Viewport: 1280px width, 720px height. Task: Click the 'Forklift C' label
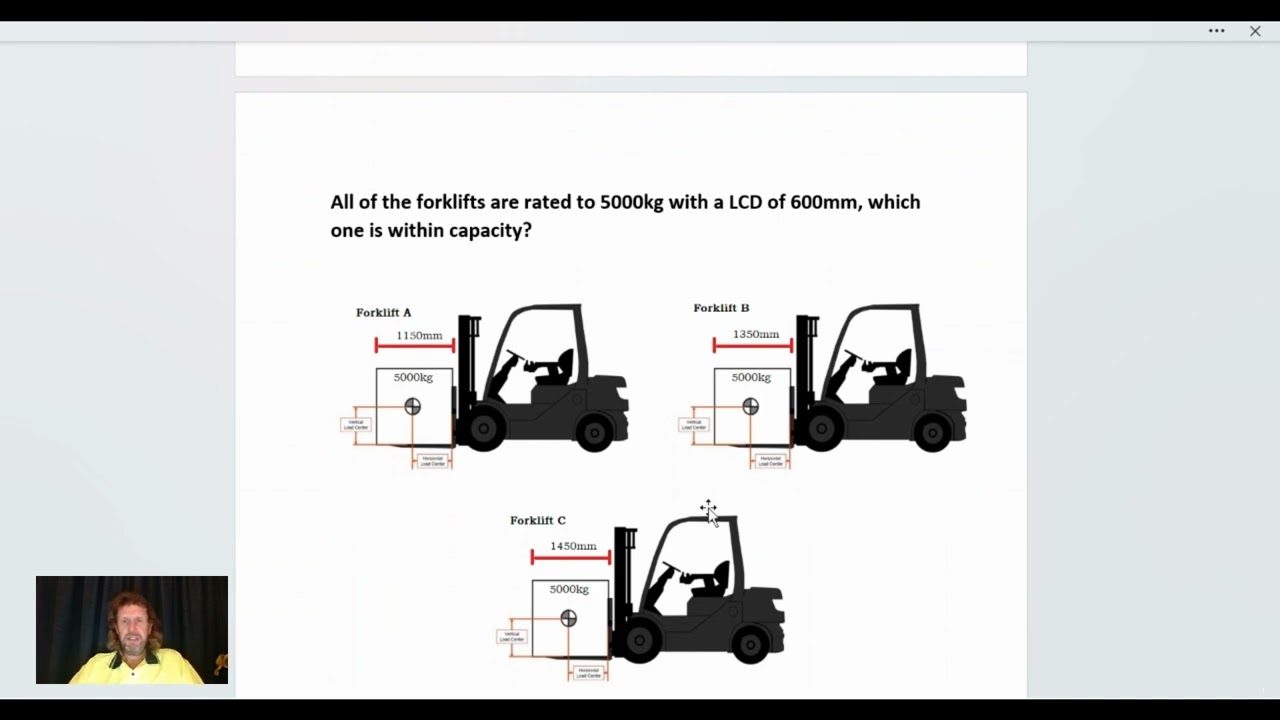point(538,520)
